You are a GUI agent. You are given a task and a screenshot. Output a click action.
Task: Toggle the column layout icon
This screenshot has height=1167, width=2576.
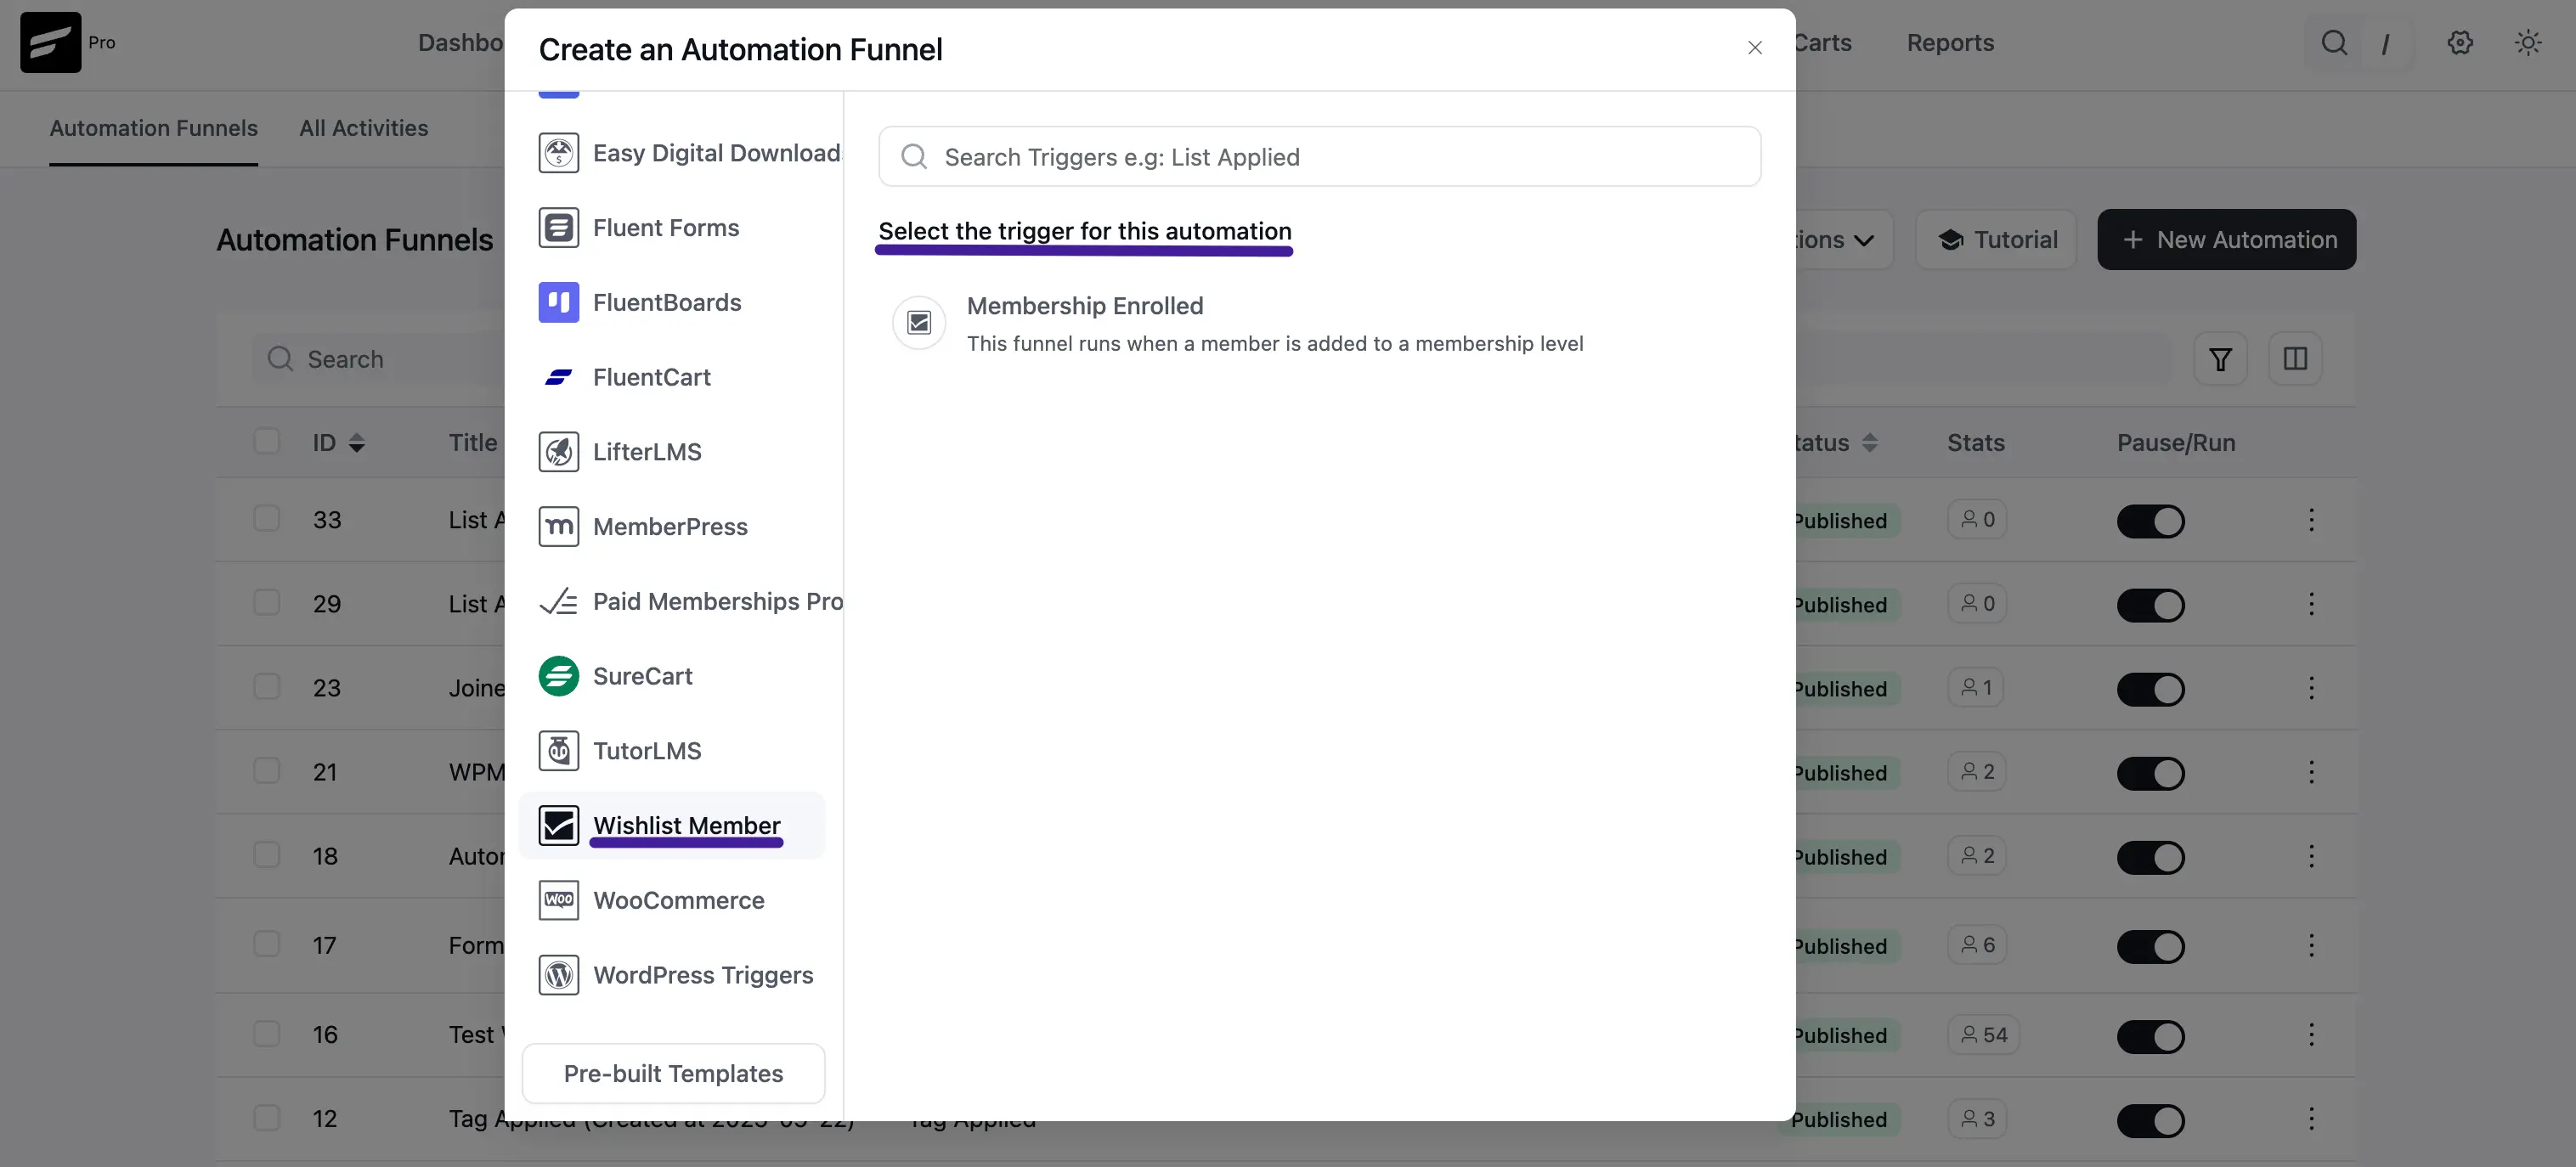coord(2295,359)
